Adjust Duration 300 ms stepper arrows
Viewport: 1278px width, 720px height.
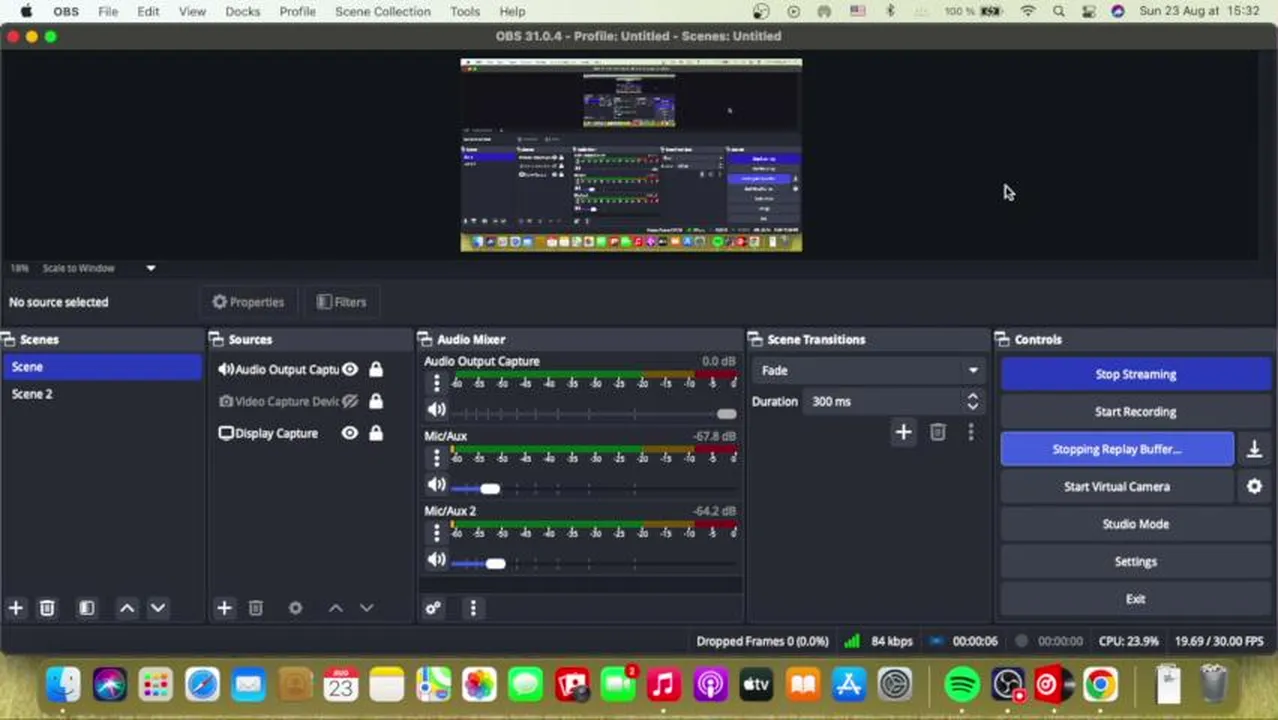coord(972,401)
